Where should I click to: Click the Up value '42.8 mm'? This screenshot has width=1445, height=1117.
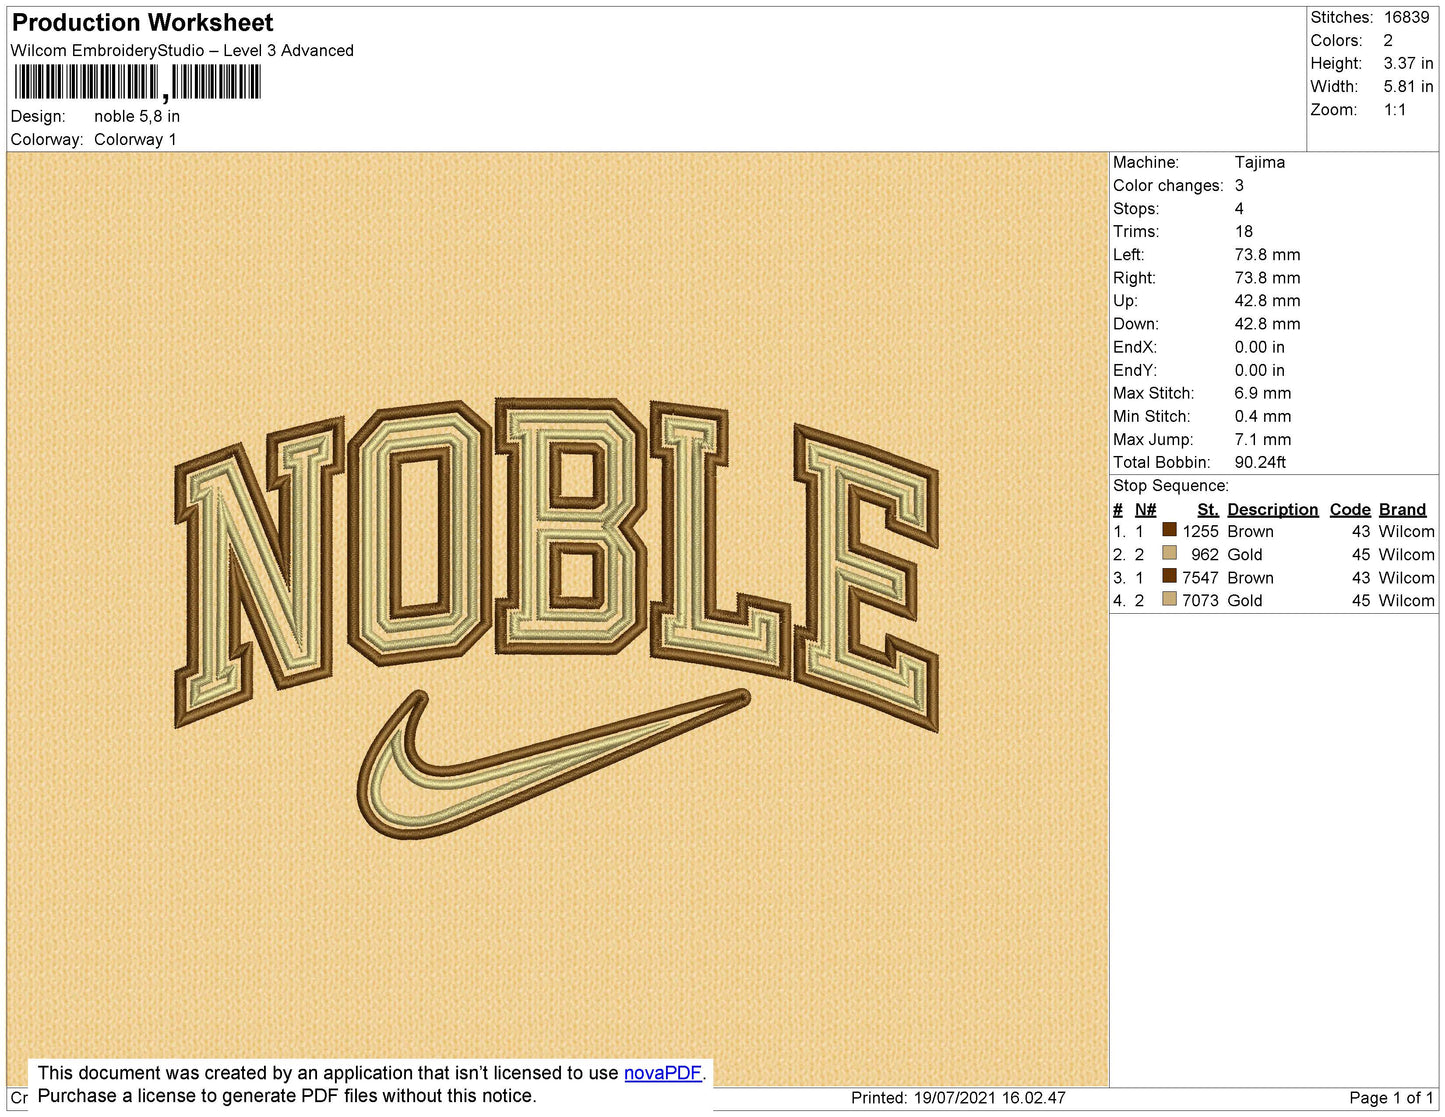(x=1267, y=301)
